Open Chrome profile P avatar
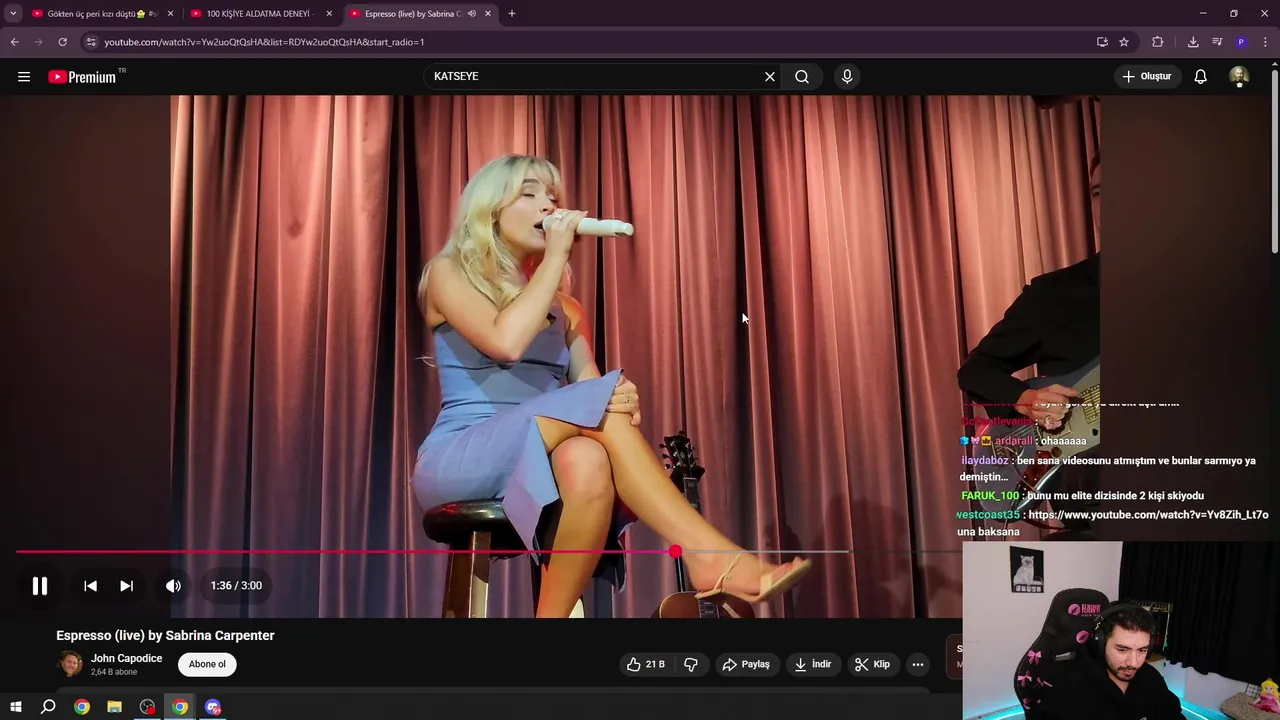 [1241, 42]
